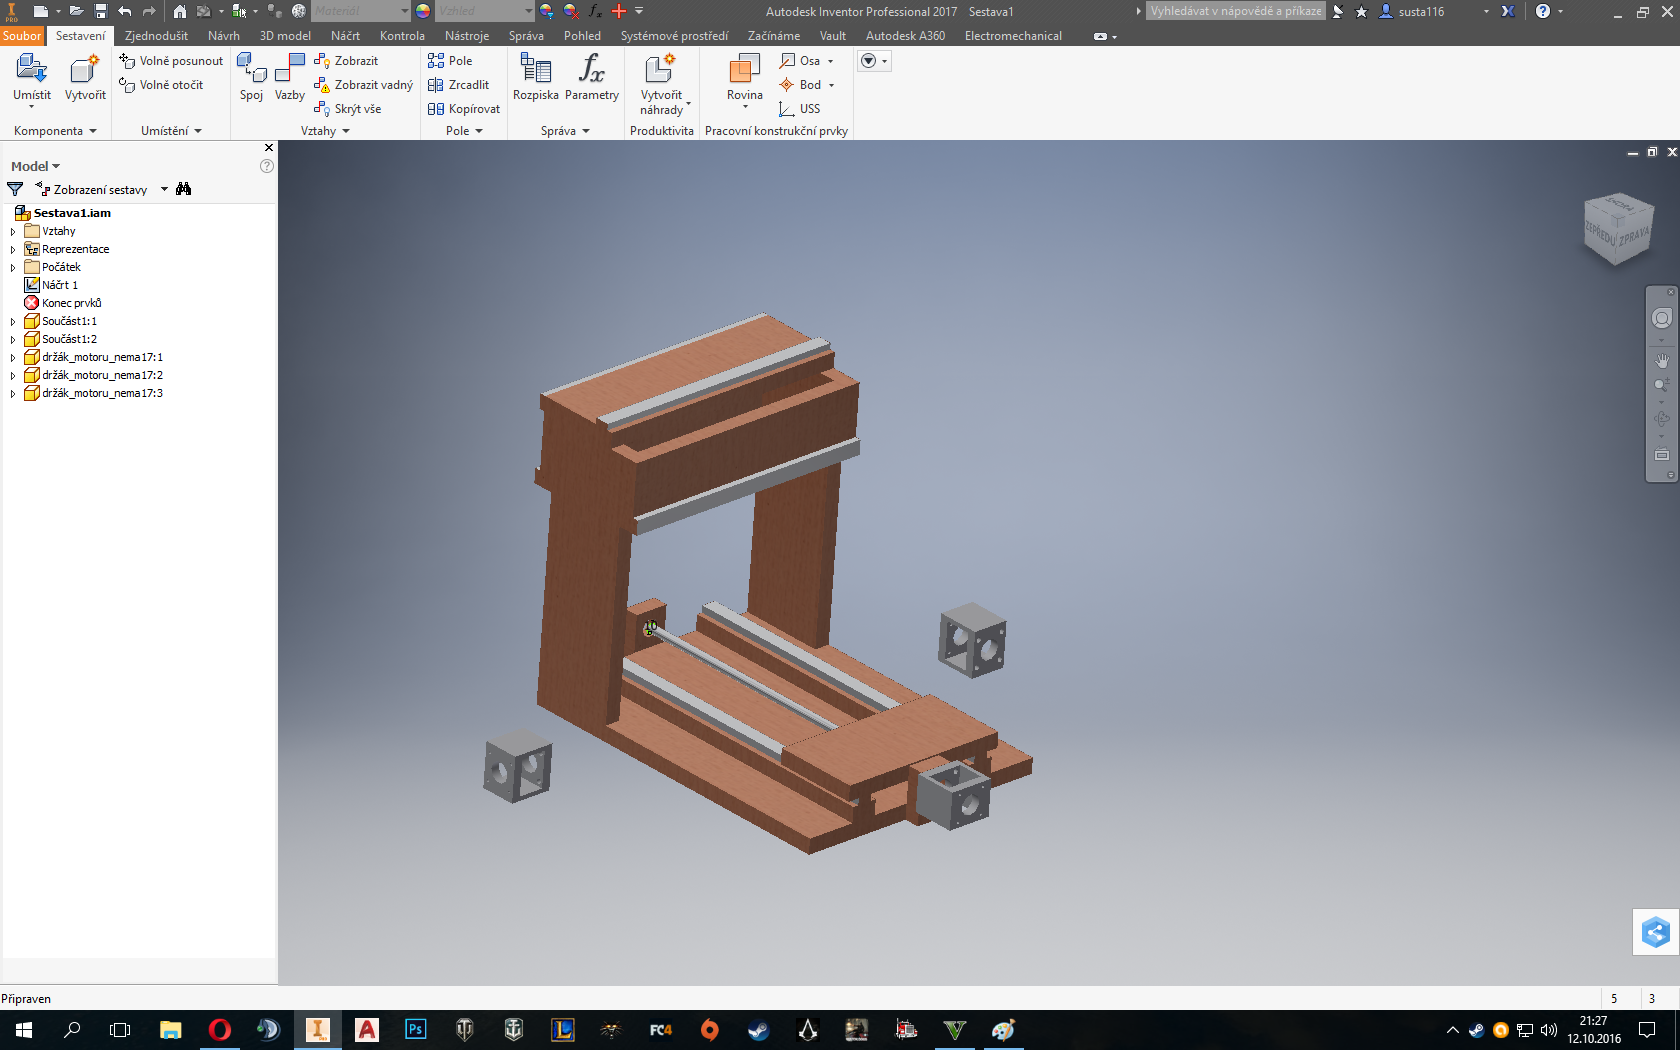The height and width of the screenshot is (1050, 1680).
Task: Click the Volné otočit tool
Action: 161,85
